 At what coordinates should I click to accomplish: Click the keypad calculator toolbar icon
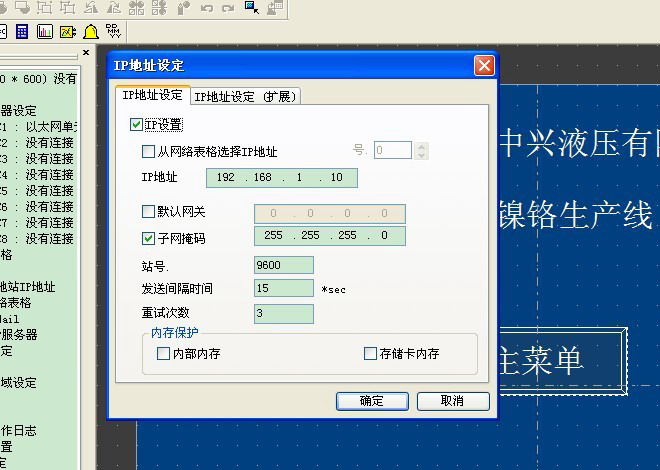pyautogui.click(x=20, y=32)
